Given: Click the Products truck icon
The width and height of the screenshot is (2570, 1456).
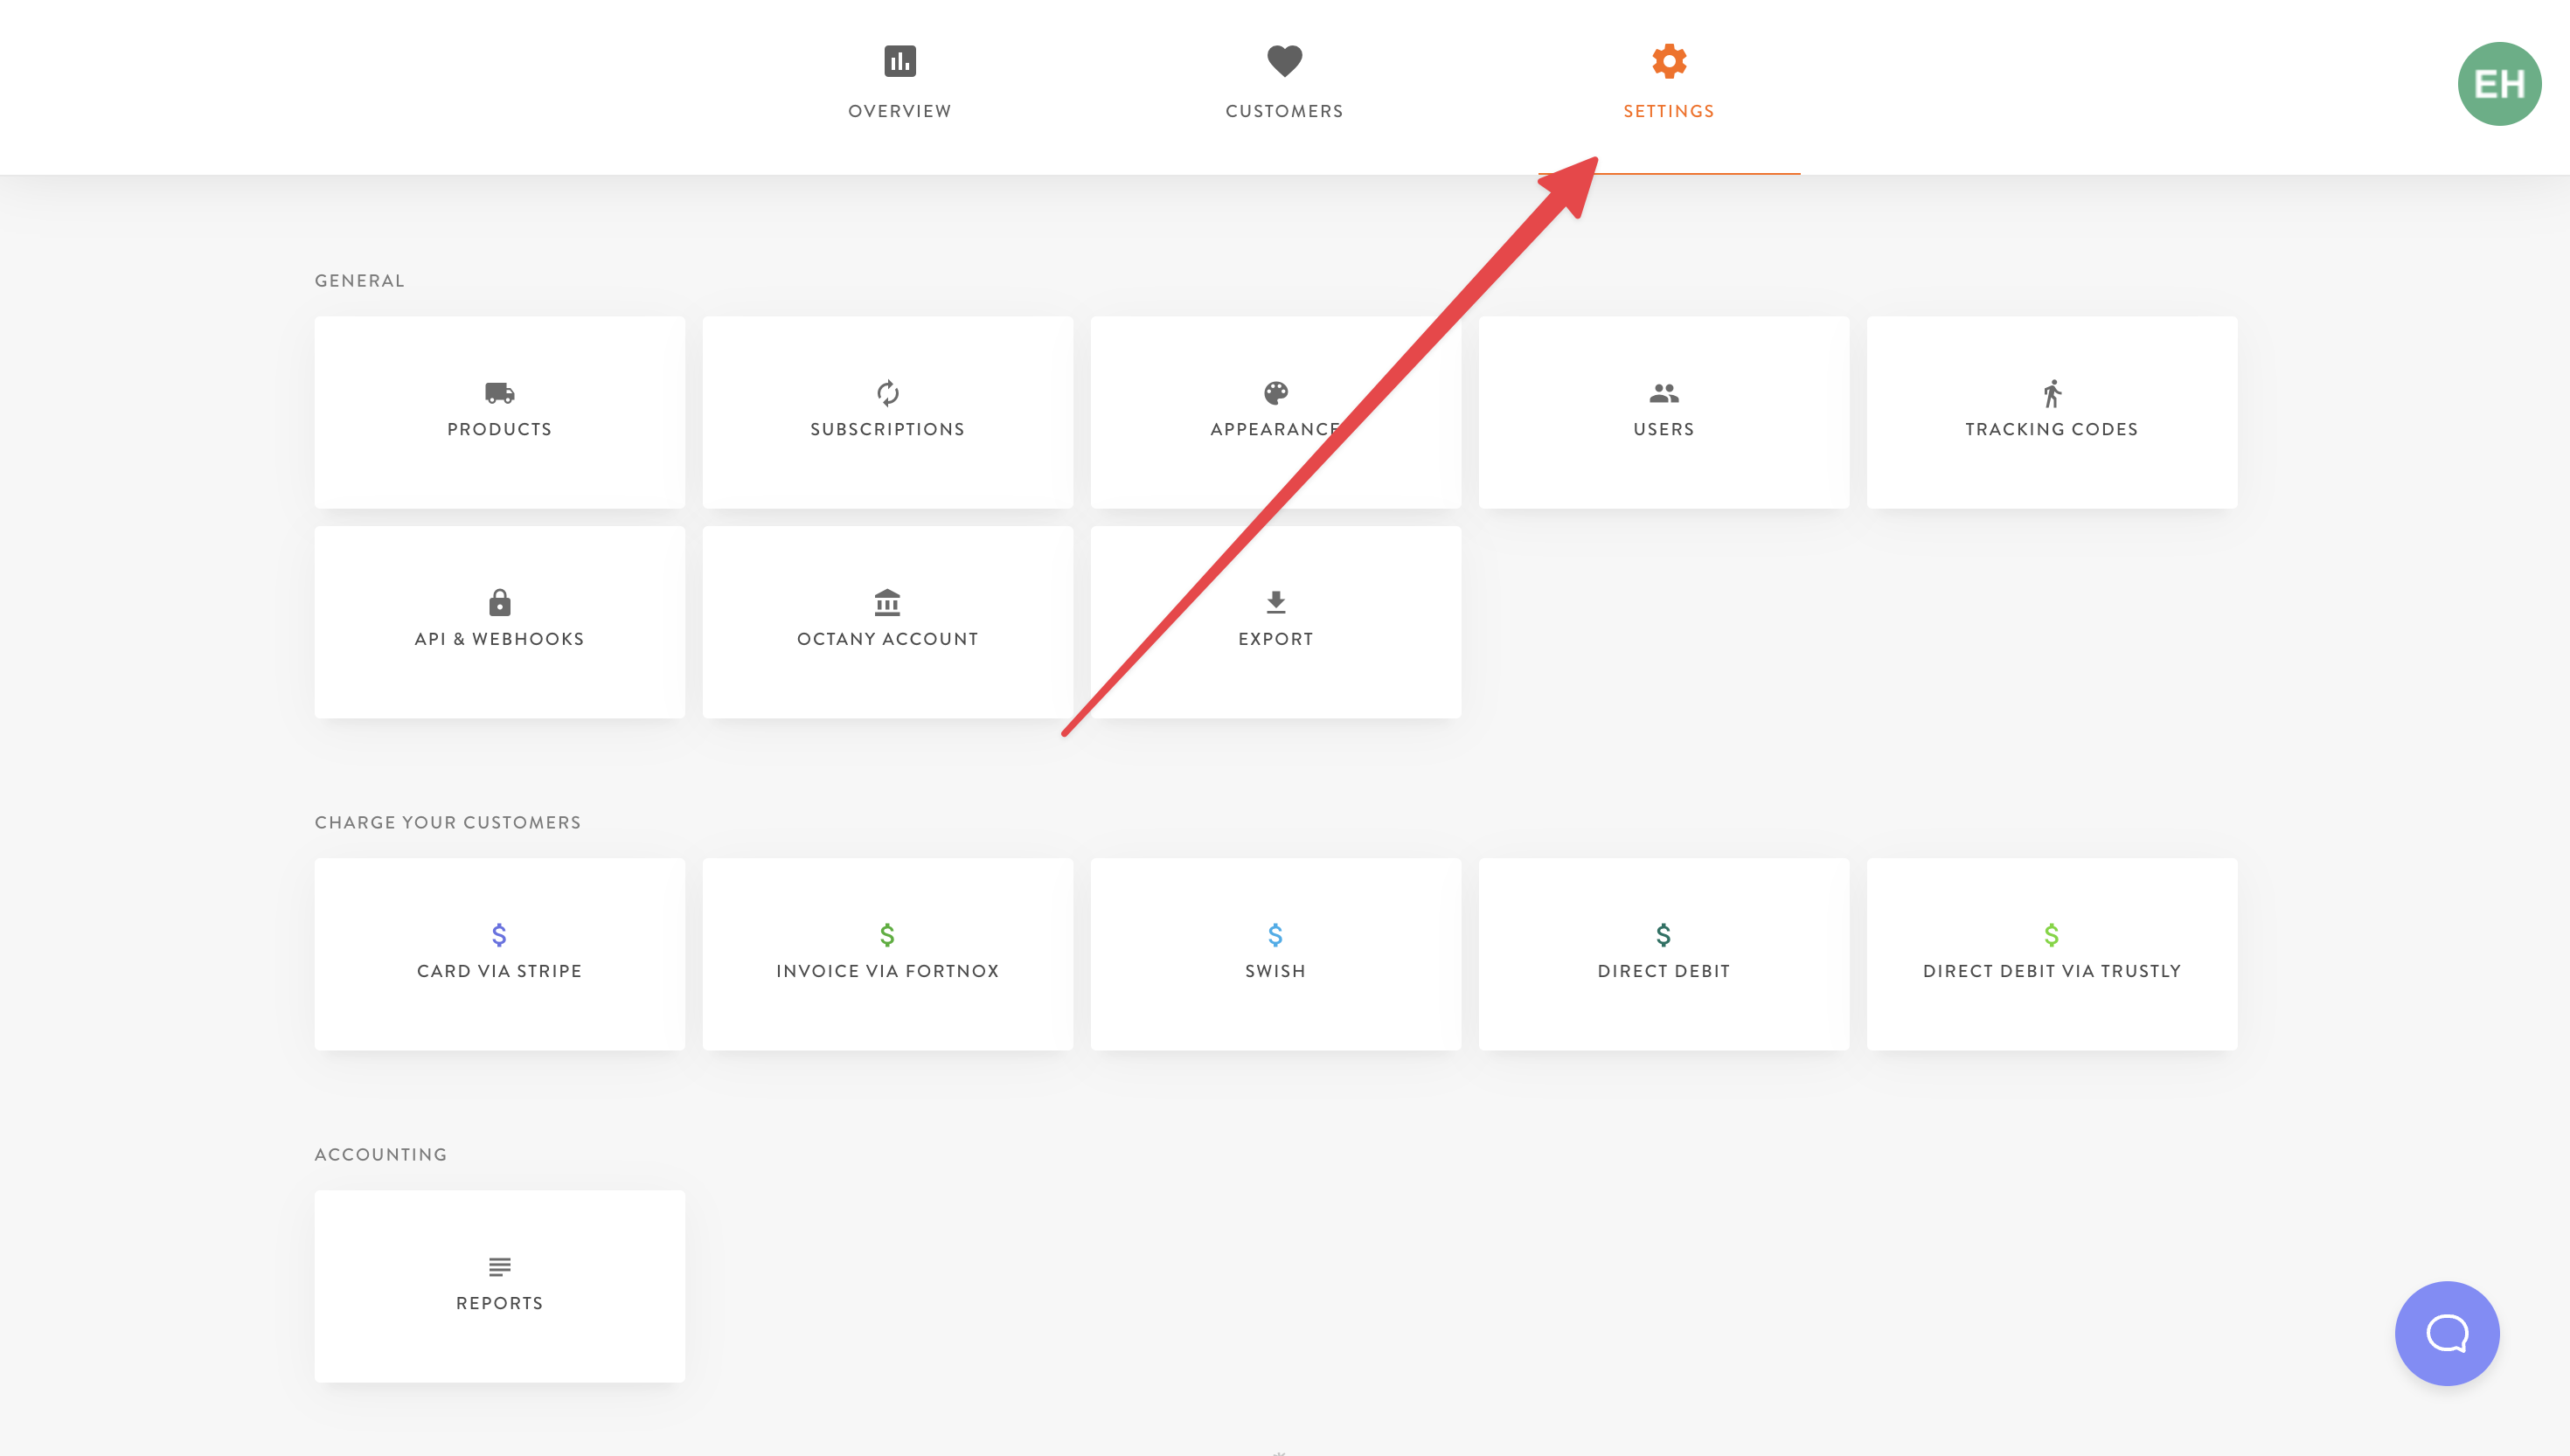Looking at the screenshot, I should (499, 393).
